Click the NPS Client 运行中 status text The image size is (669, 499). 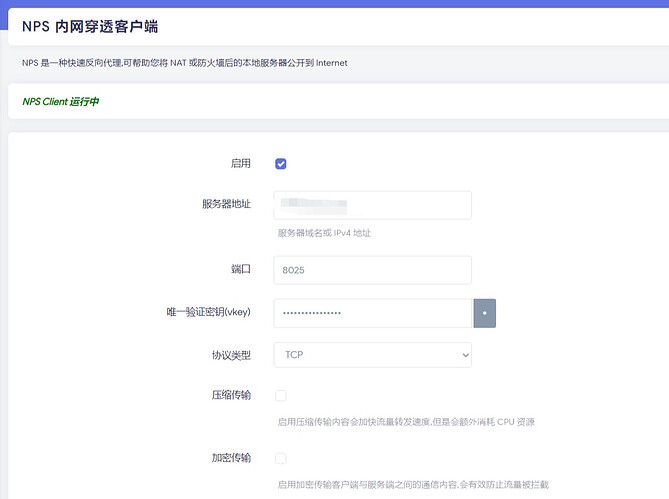tap(61, 101)
